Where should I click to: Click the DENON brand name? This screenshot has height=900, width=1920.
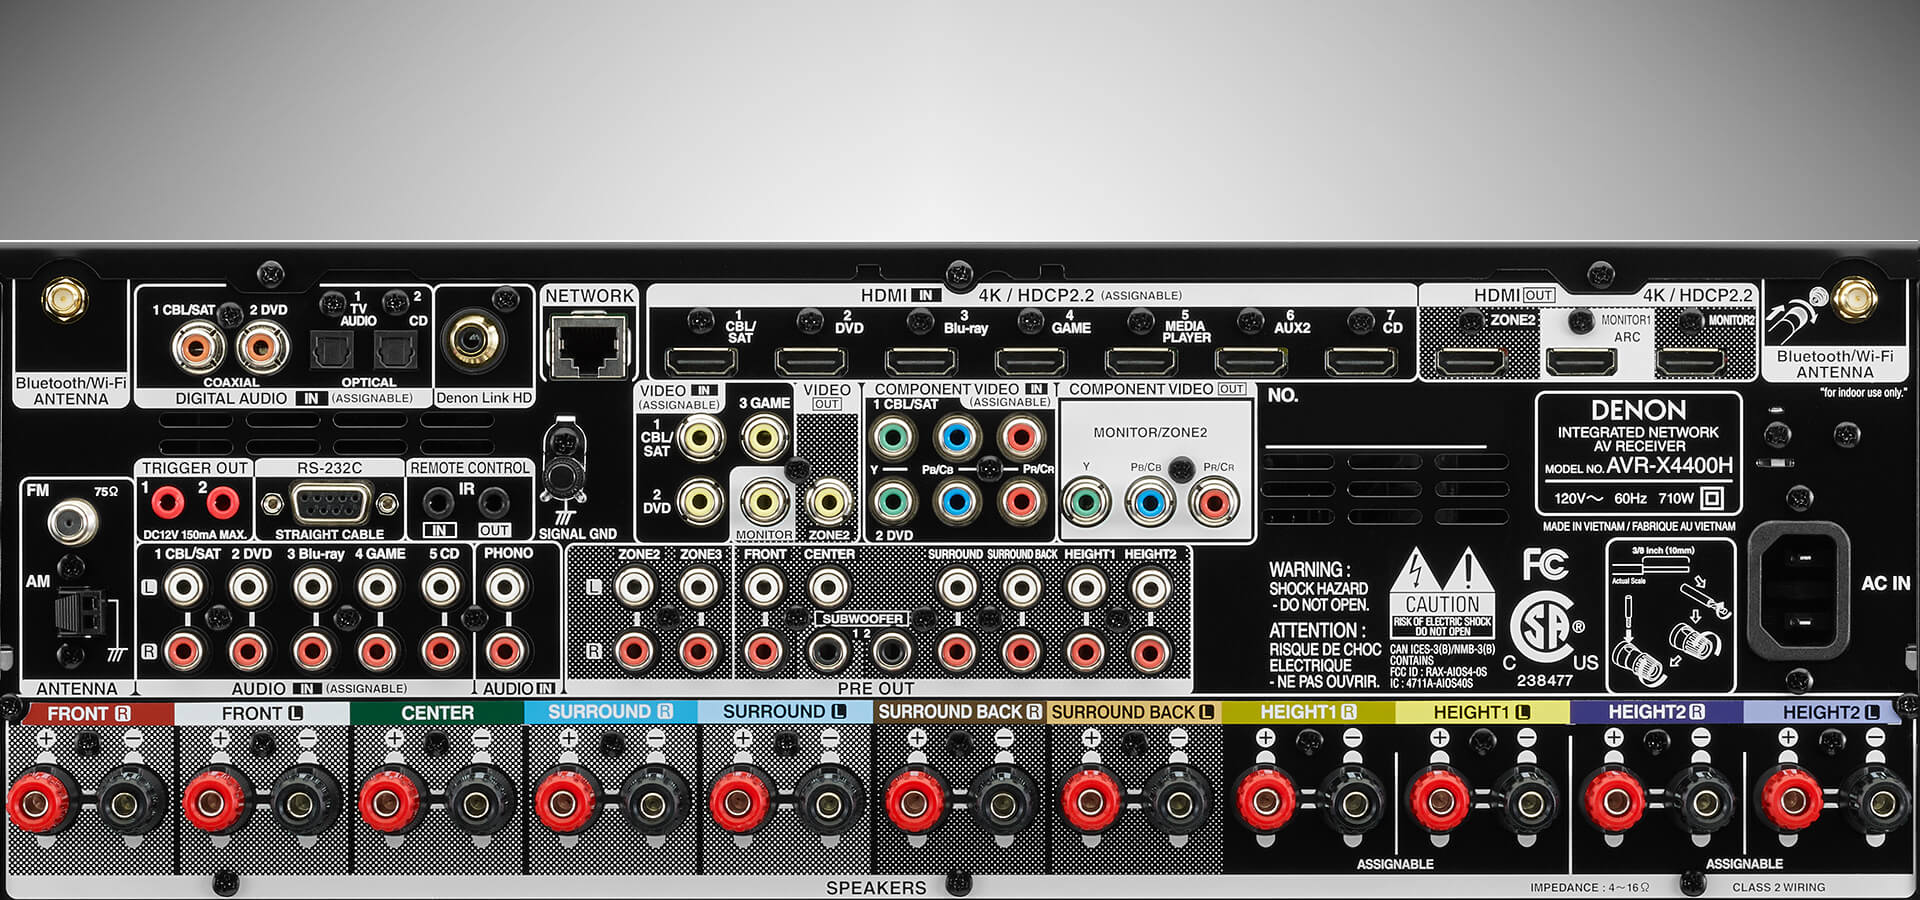(1638, 410)
